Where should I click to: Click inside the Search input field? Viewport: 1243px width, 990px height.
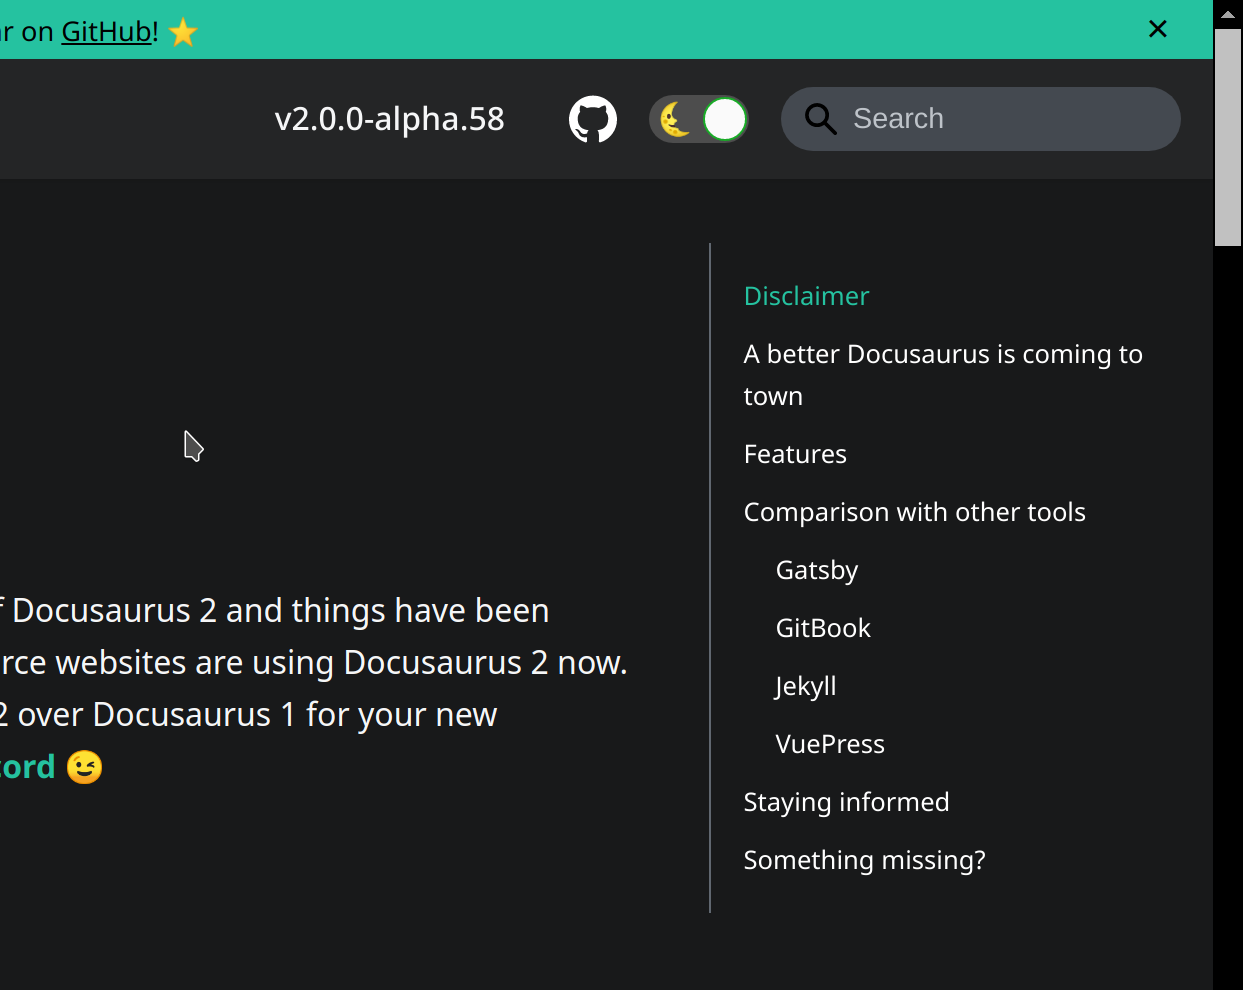980,118
